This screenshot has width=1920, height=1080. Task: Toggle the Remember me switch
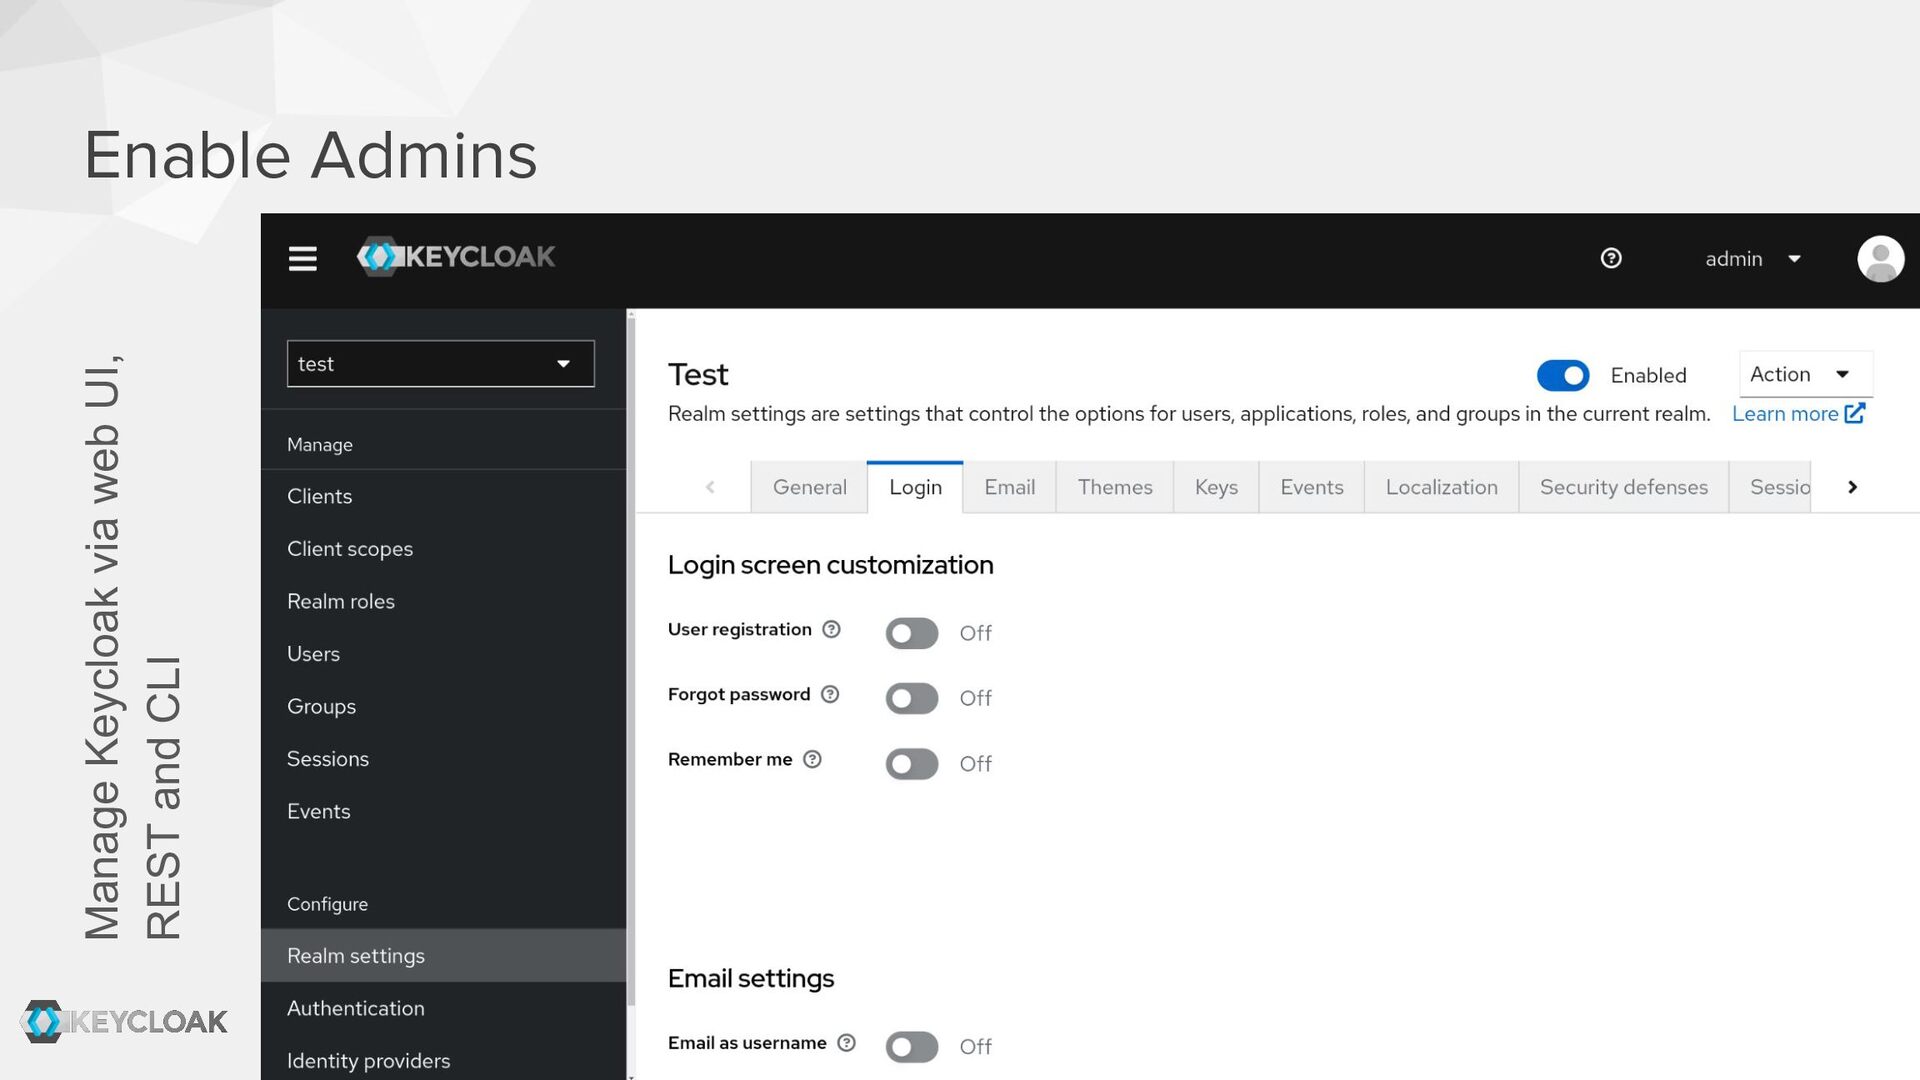(911, 764)
